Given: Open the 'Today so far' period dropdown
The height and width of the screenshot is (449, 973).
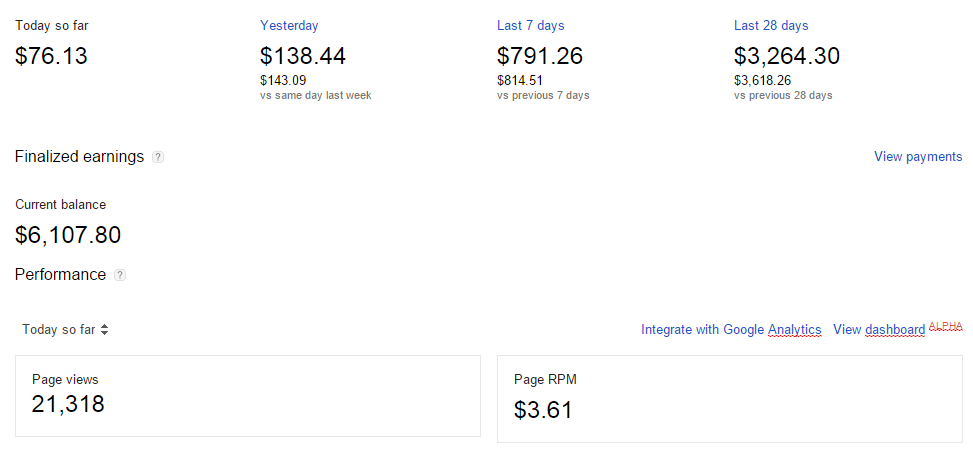Looking at the screenshot, I should point(65,329).
